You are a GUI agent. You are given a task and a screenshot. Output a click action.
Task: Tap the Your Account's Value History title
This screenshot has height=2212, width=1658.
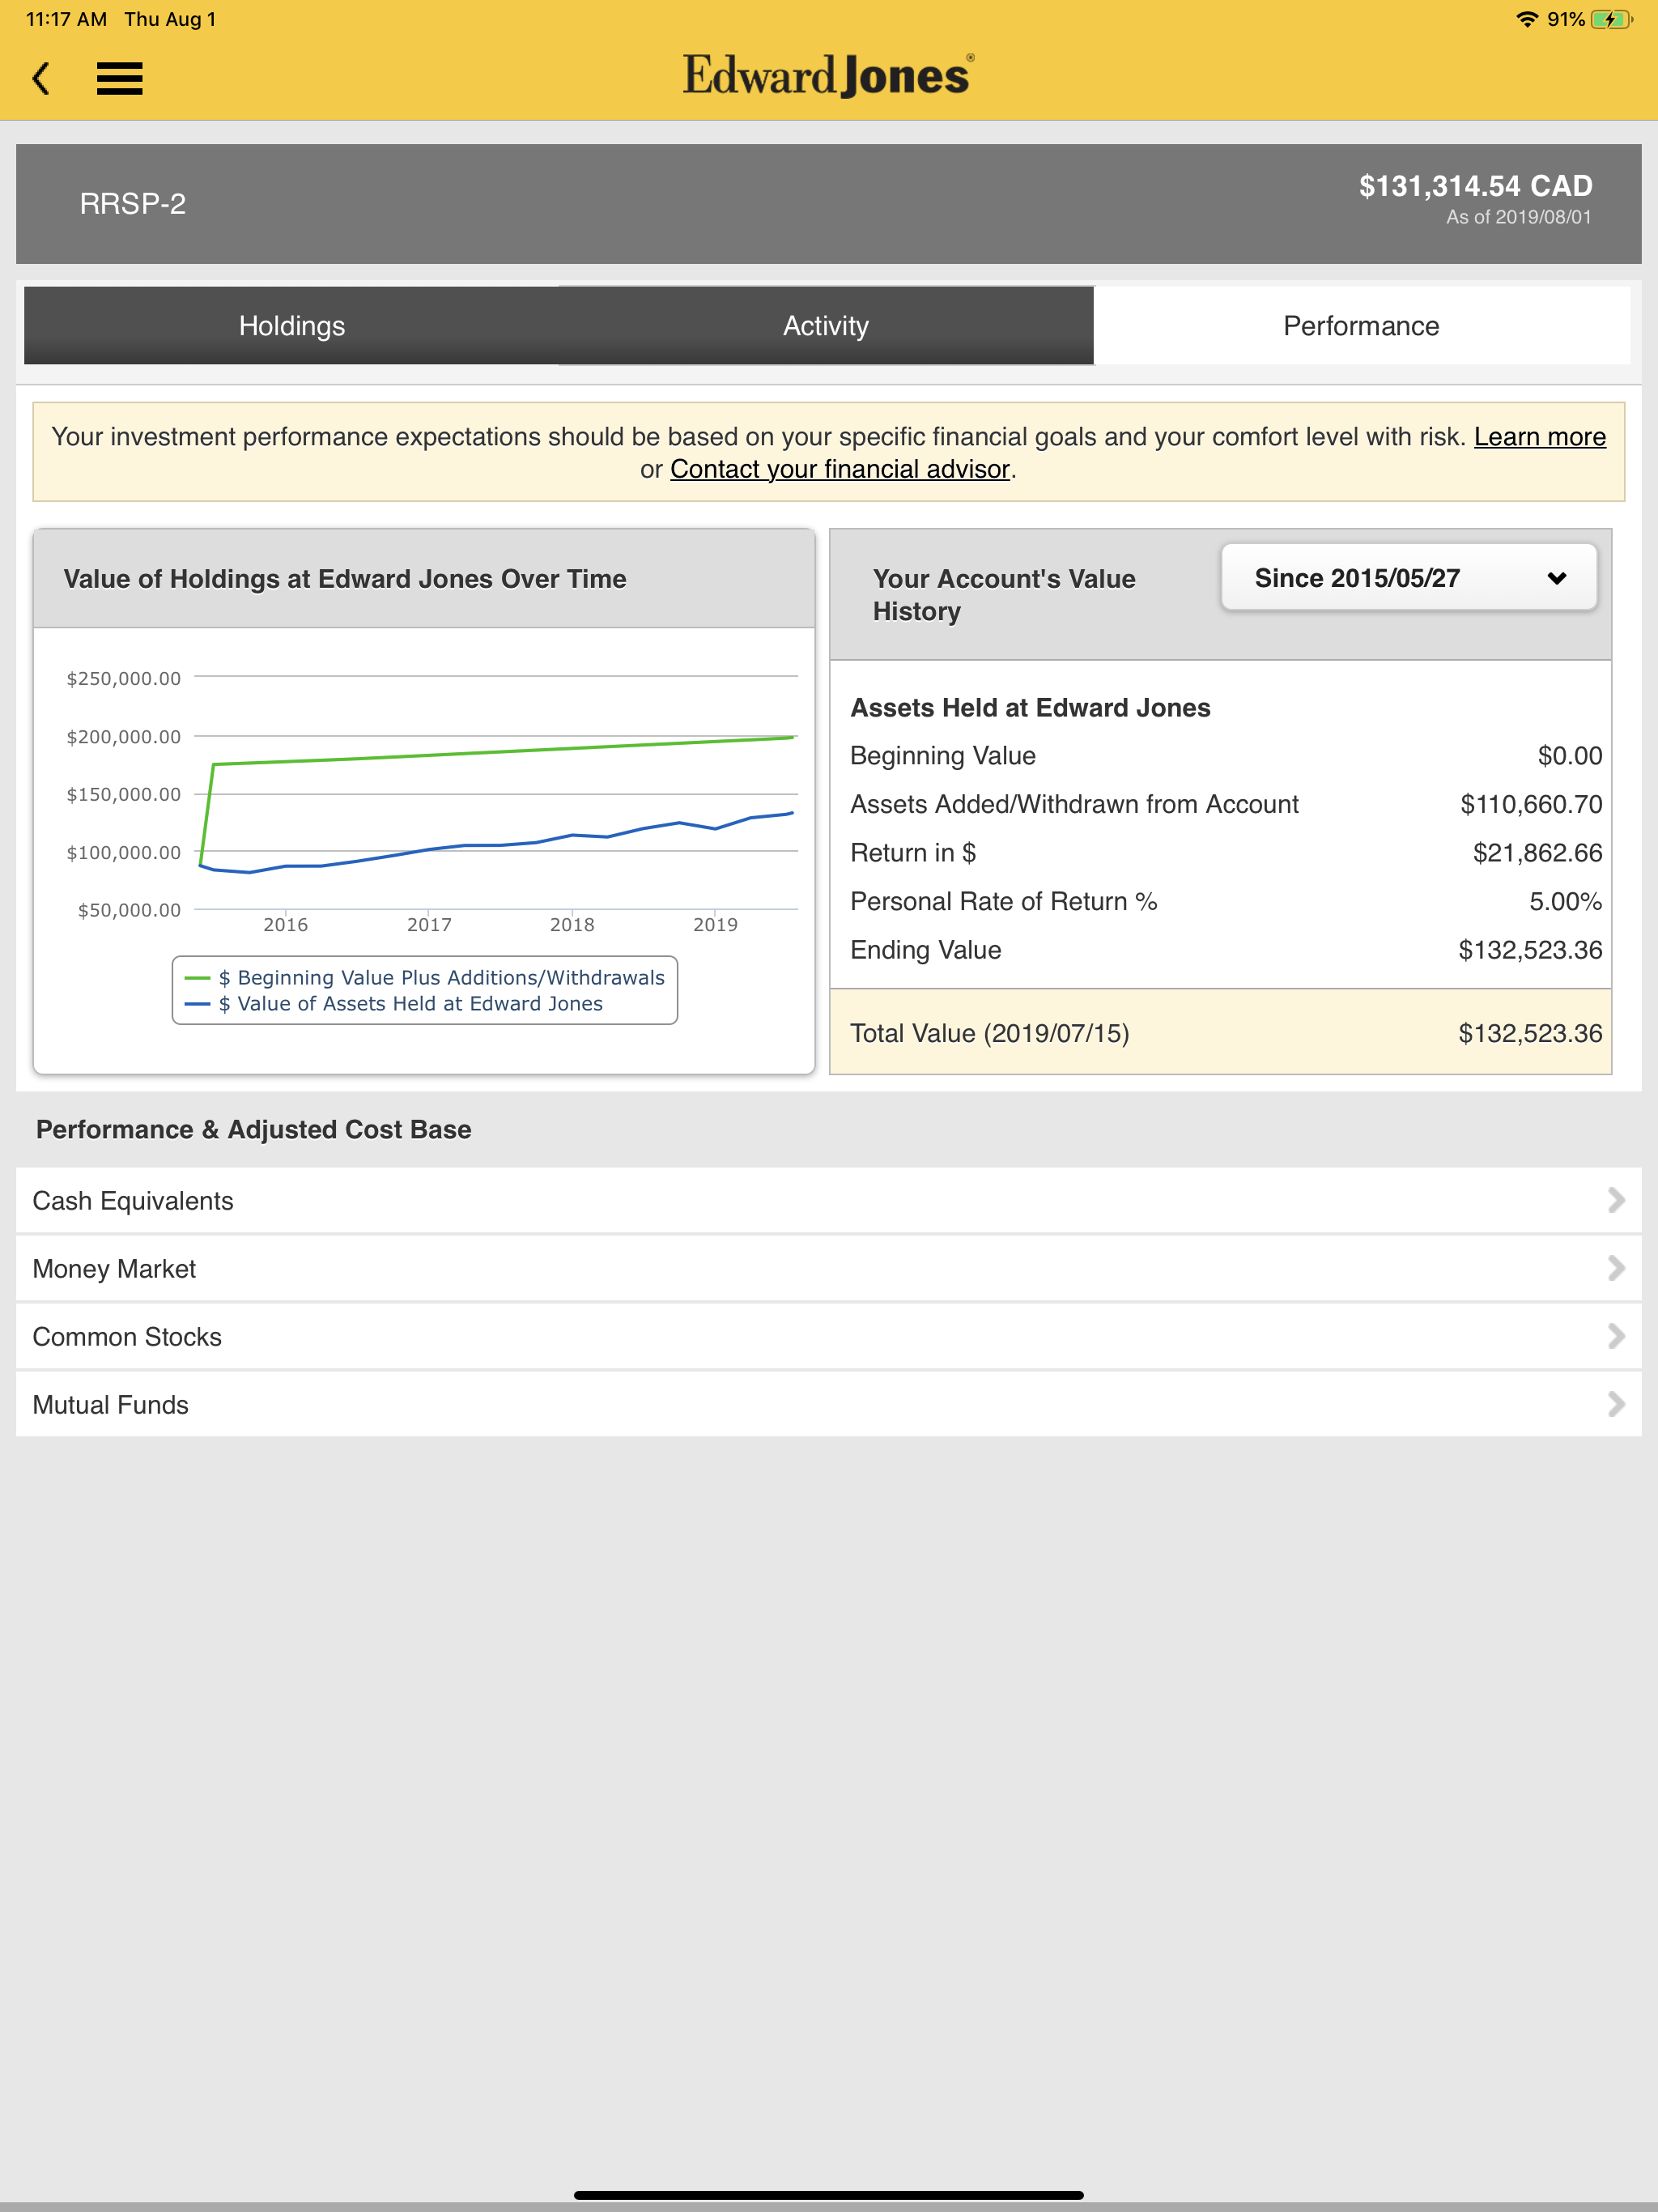(1004, 595)
